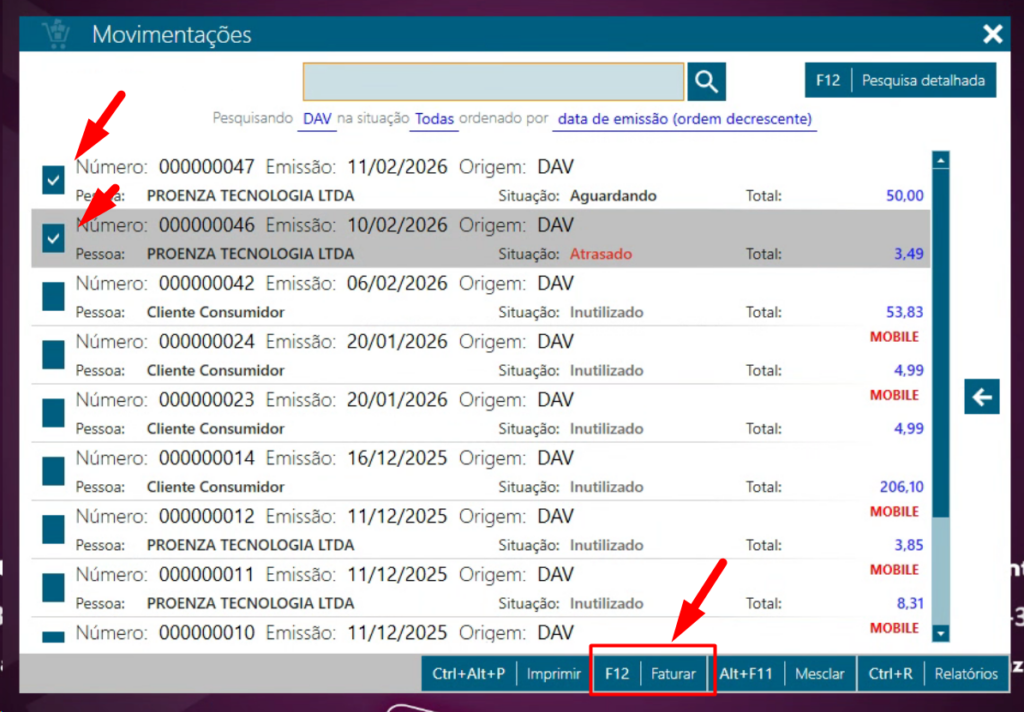Close the Movimentações window
Image resolution: width=1024 pixels, height=712 pixels.
tap(992, 35)
